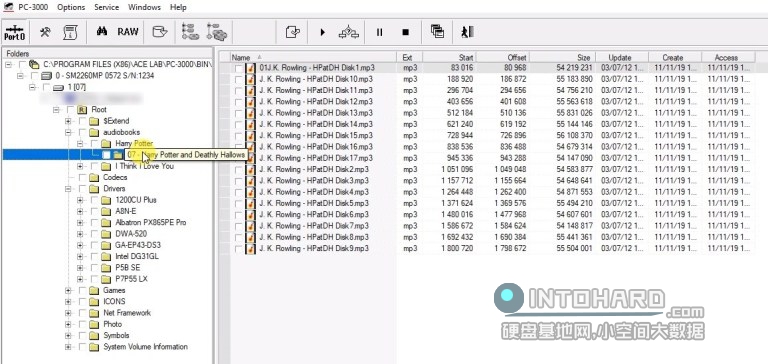Click the exit running-man icon
Image resolution: width=768 pixels, height=364 pixels.
tap(467, 32)
